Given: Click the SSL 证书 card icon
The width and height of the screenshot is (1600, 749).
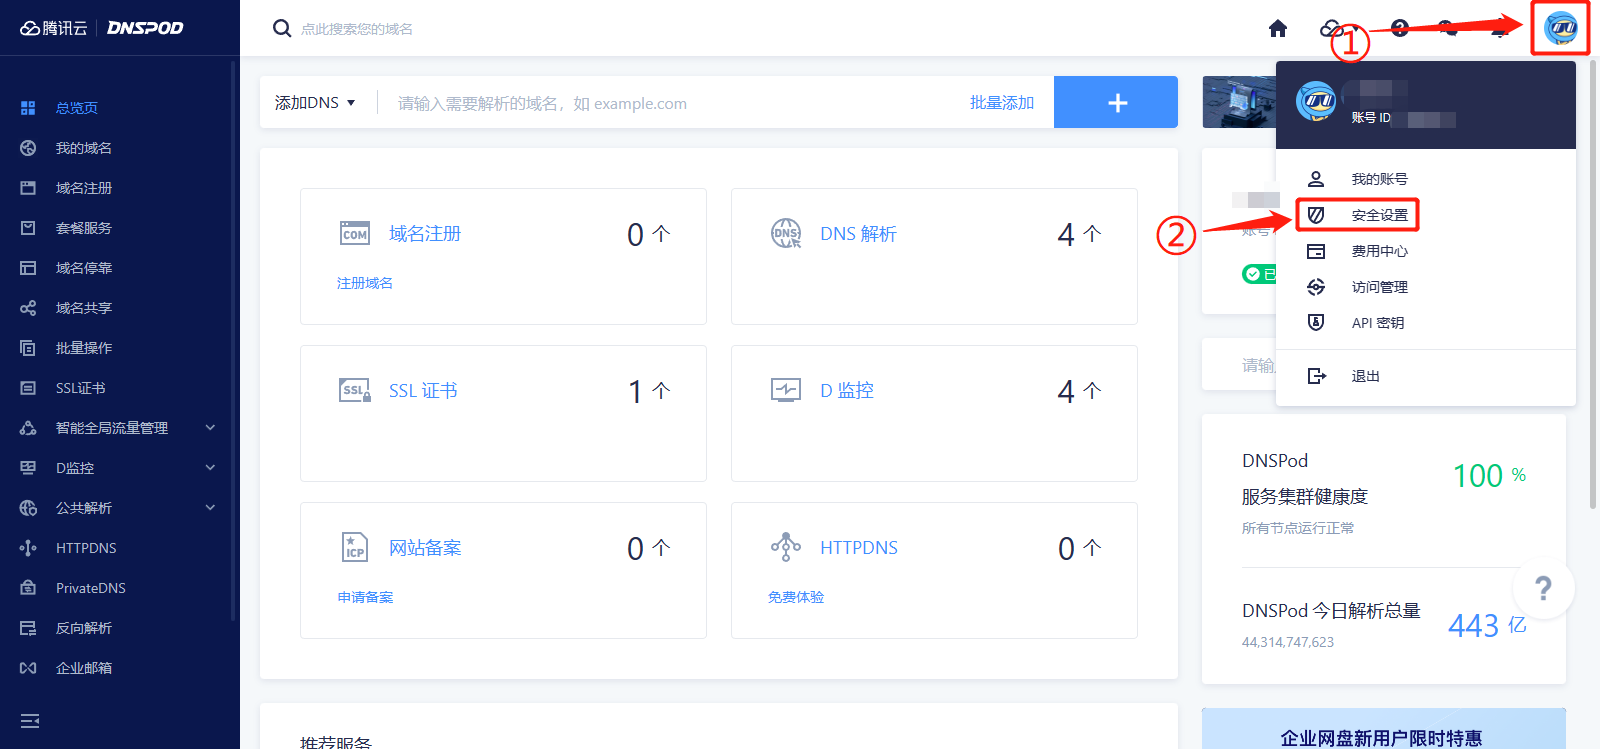Looking at the screenshot, I should click(x=355, y=391).
